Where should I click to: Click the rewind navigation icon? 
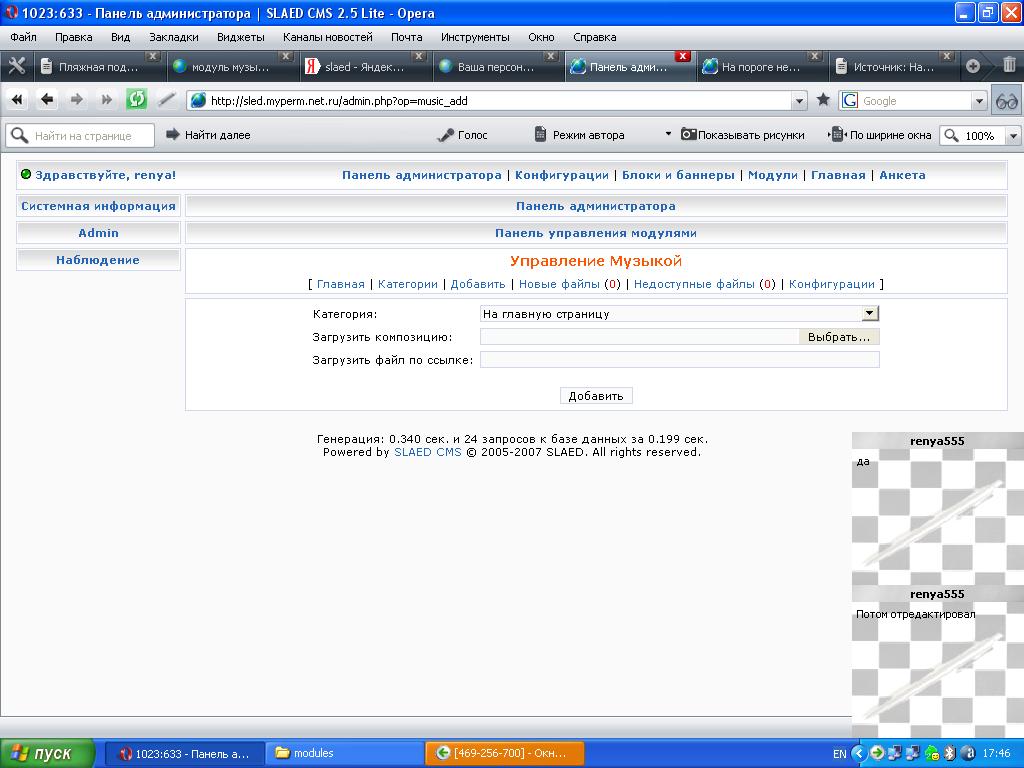[17, 99]
